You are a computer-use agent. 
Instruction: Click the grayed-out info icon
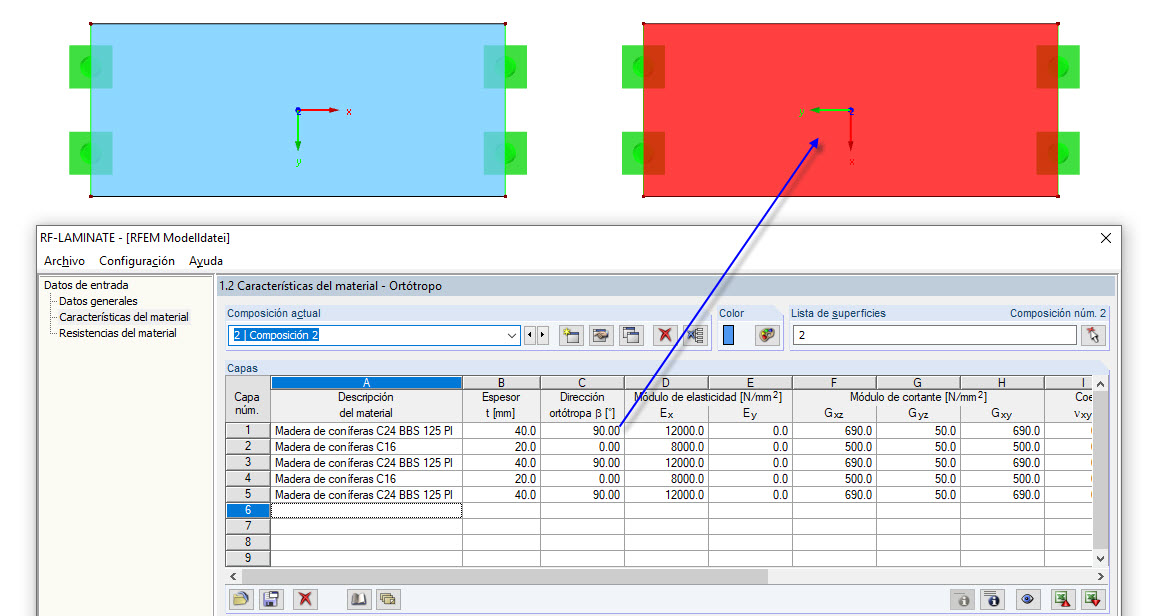click(963, 599)
